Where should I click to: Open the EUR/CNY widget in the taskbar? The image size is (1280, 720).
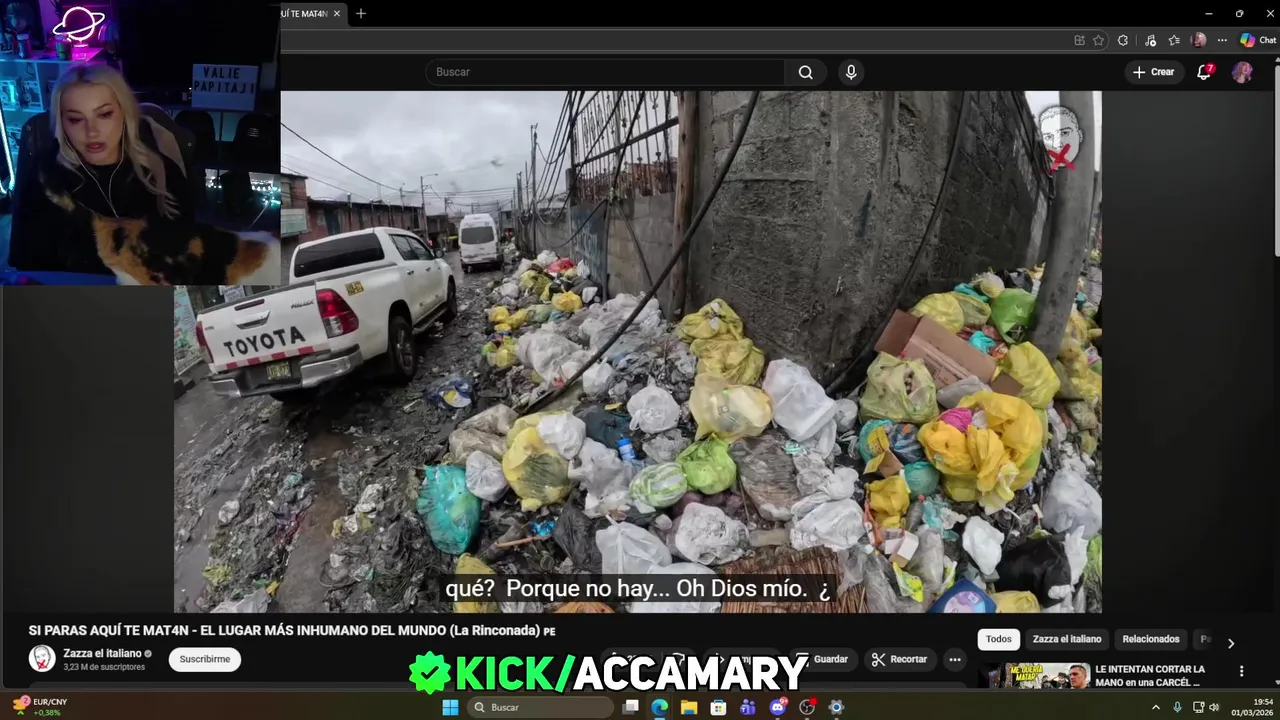(41, 707)
